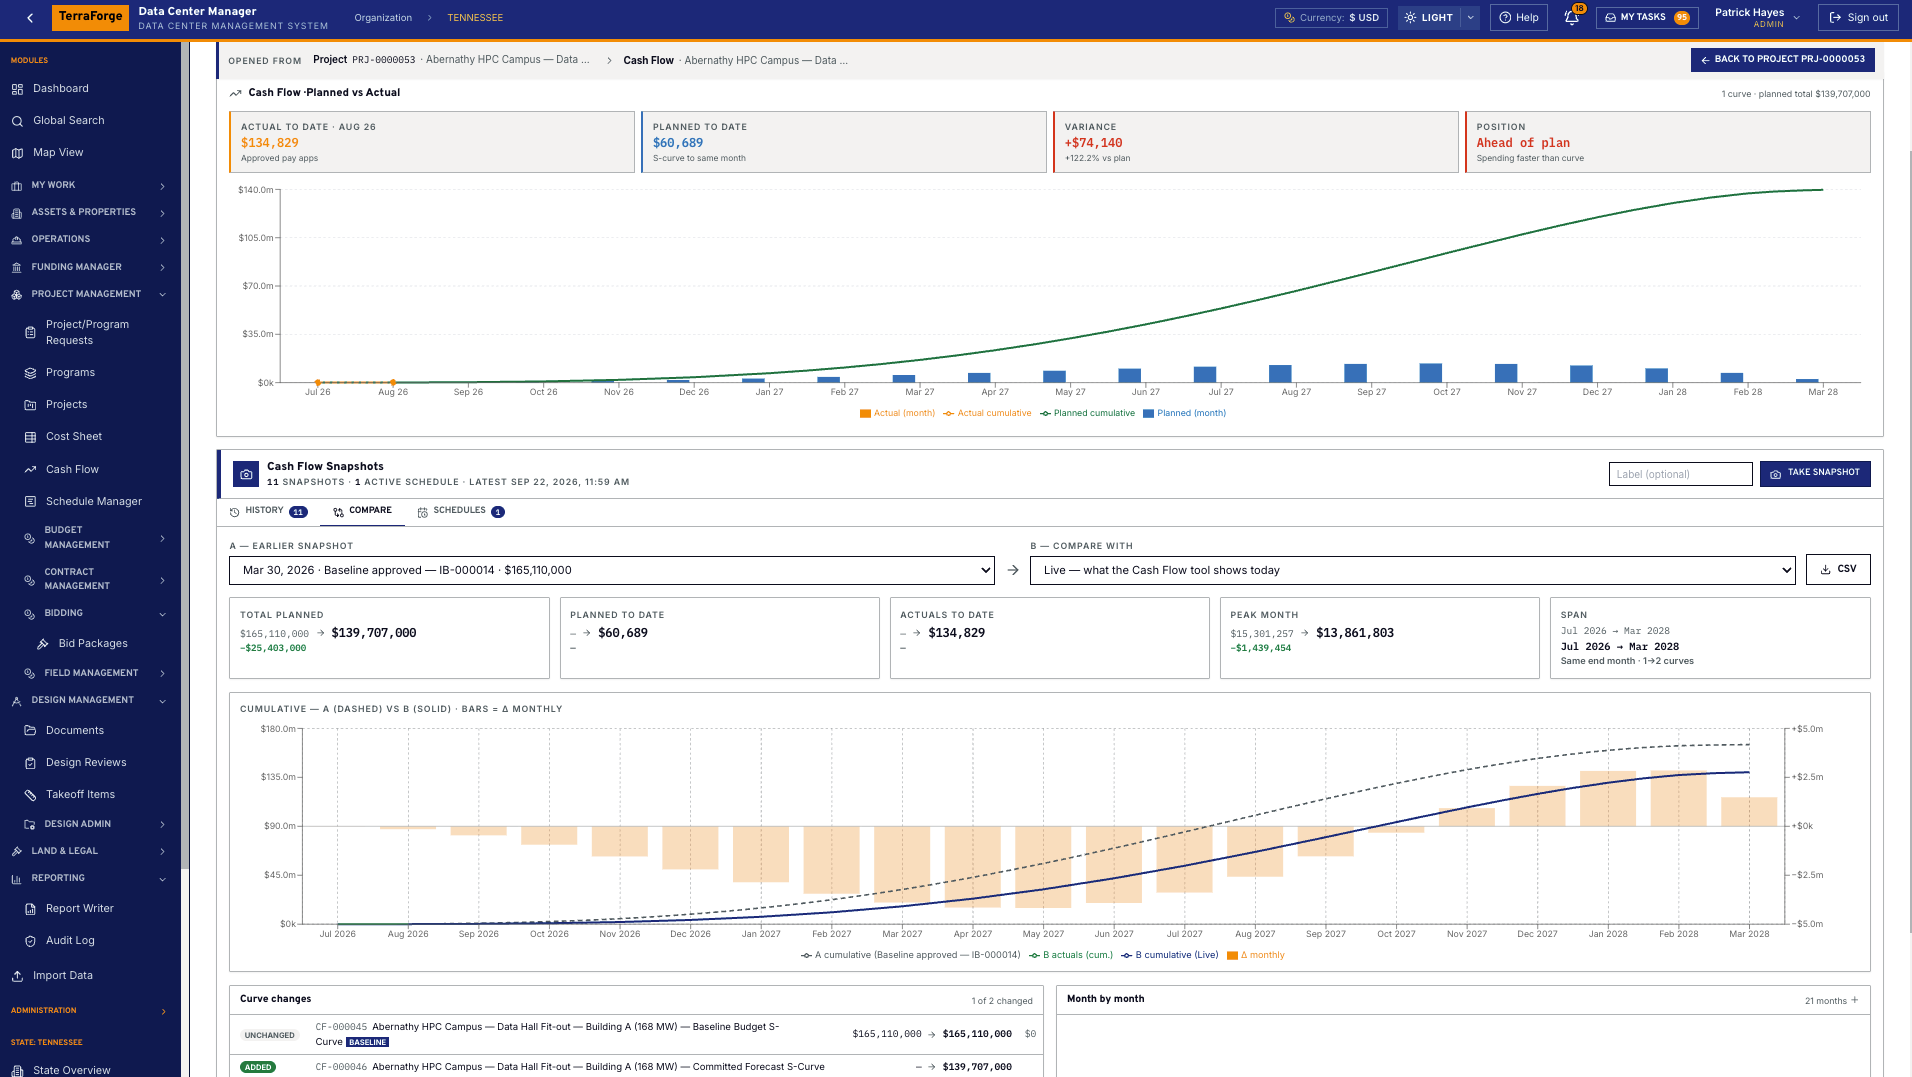Viewport: 1912px width, 1077px height.
Task: Click the Take Snapshot button
Action: coord(1815,473)
